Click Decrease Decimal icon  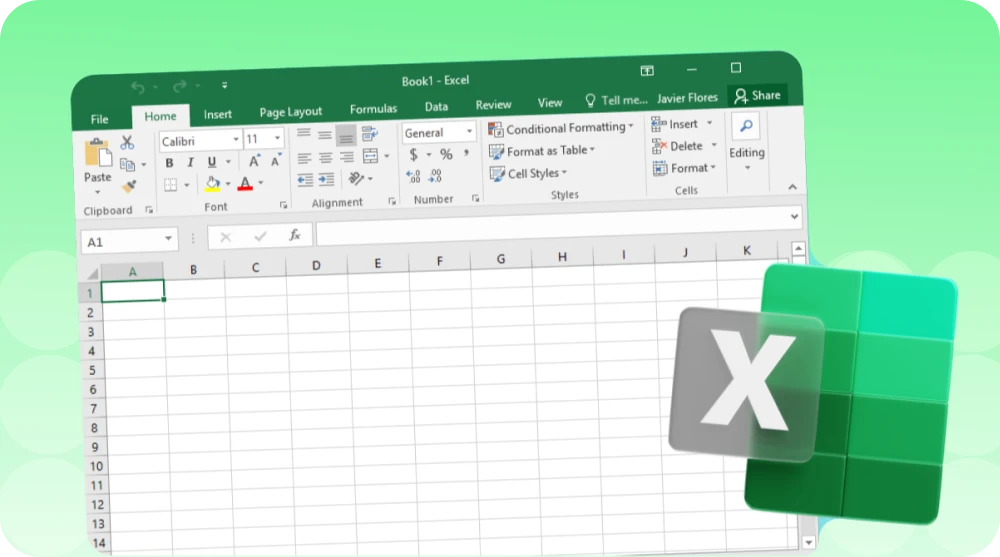click(435, 175)
